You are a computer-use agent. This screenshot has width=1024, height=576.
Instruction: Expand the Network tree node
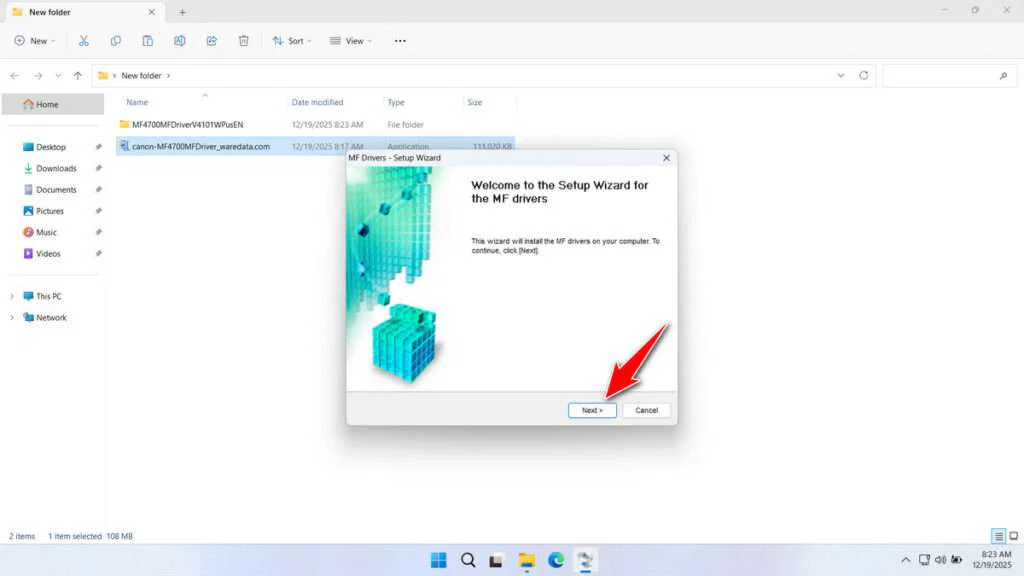pyautogui.click(x=12, y=318)
